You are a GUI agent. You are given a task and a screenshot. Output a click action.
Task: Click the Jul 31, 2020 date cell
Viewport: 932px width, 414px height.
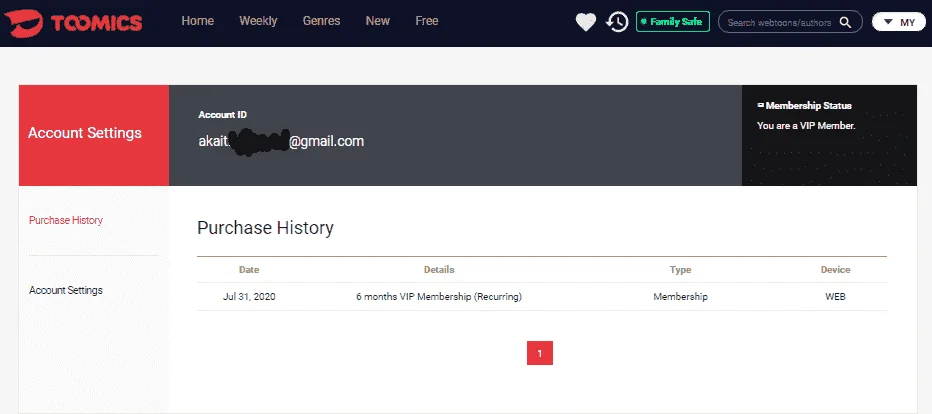click(249, 296)
